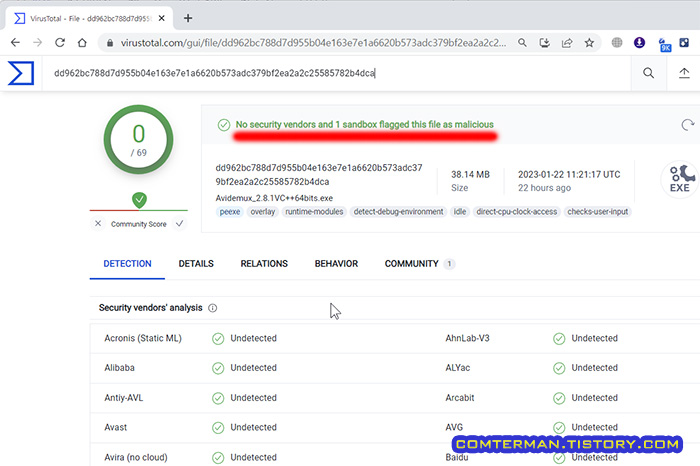Open the BEHAVIOR tab
Image resolution: width=700 pixels, height=466 pixels.
[x=336, y=264]
